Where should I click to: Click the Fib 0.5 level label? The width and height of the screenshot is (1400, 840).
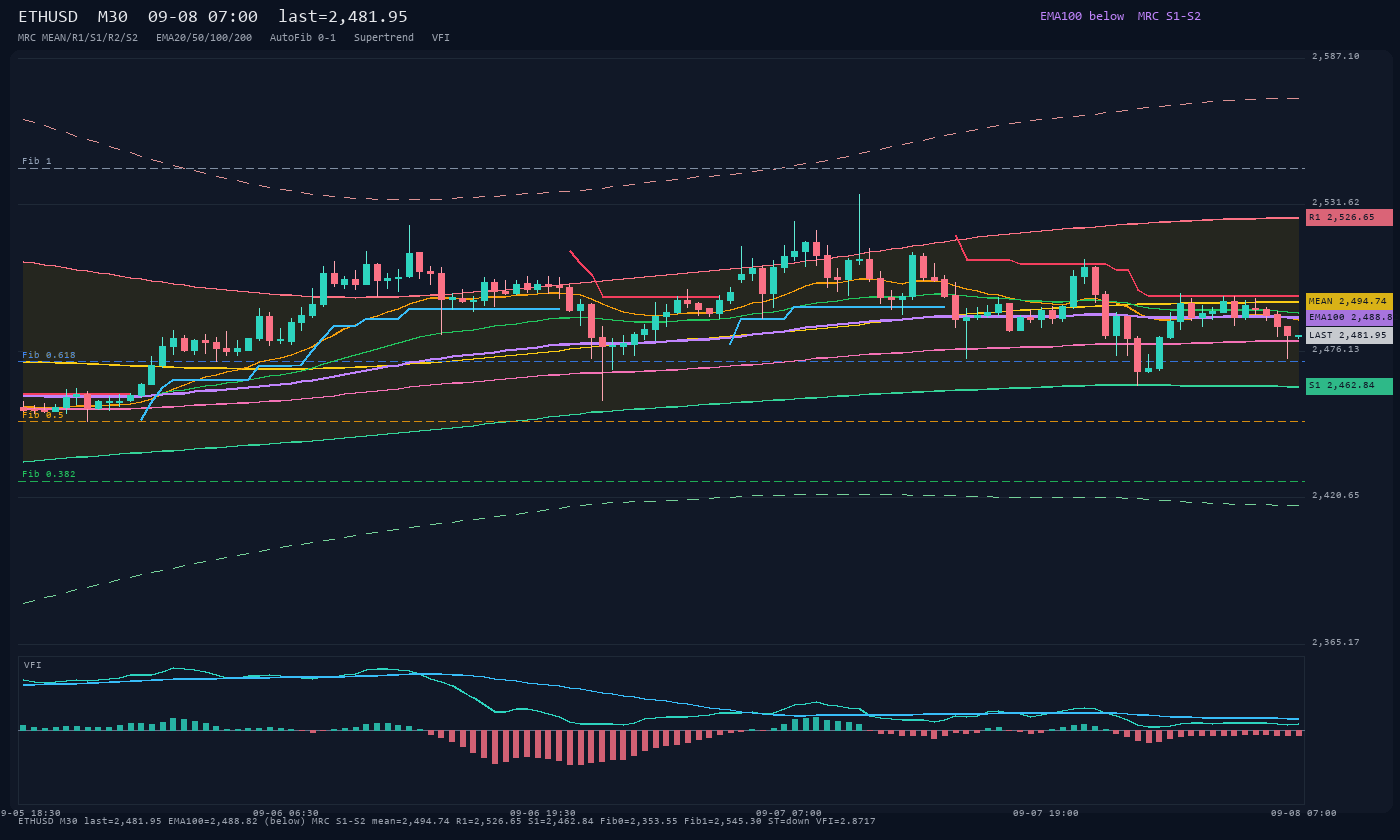43,414
